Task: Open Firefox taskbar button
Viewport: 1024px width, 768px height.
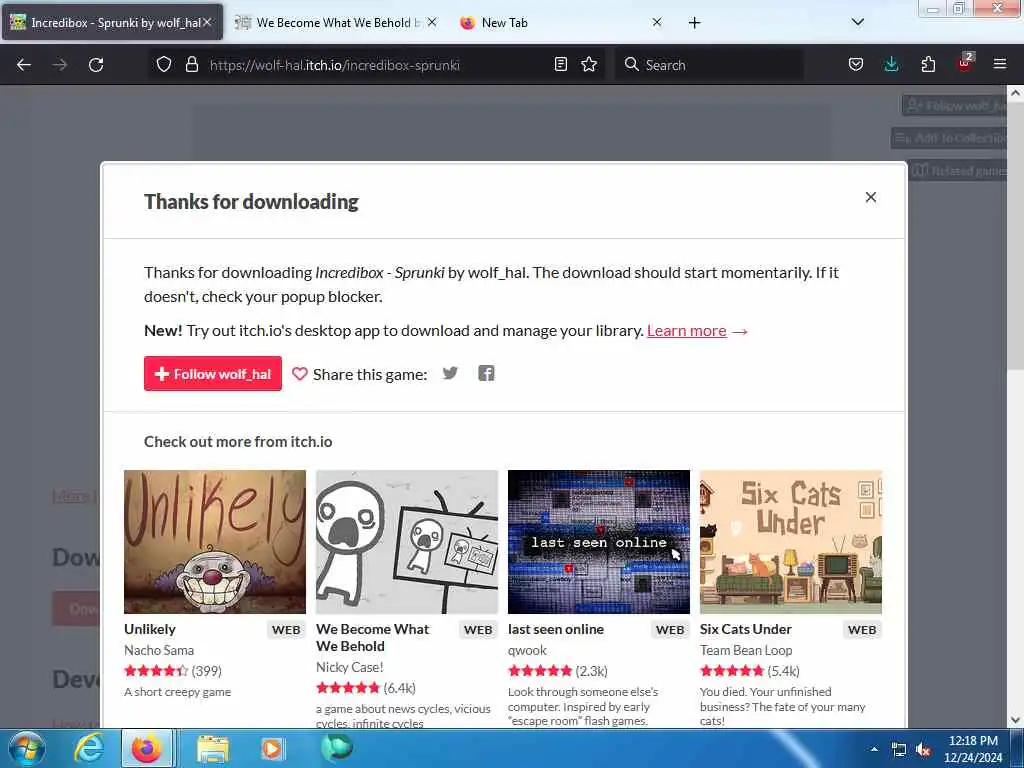Action: 147,749
